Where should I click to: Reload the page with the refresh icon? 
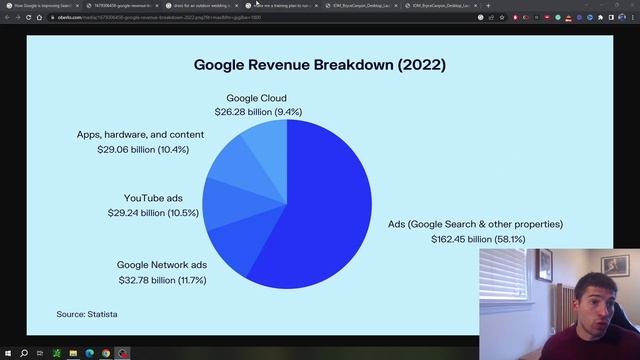point(28,18)
